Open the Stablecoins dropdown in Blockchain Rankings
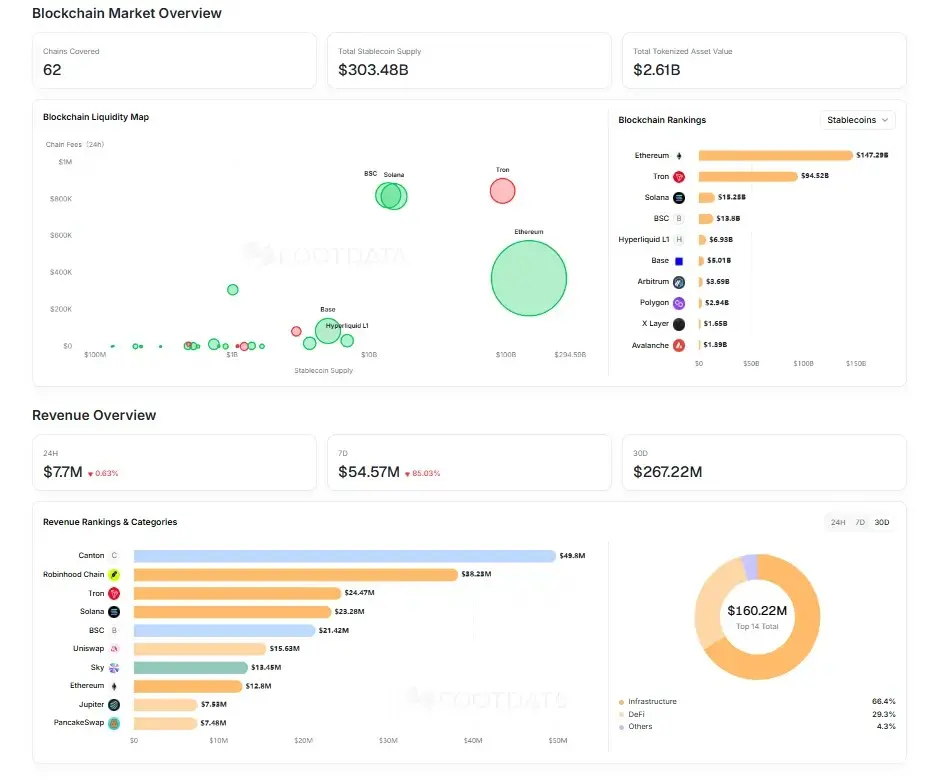 tap(857, 120)
